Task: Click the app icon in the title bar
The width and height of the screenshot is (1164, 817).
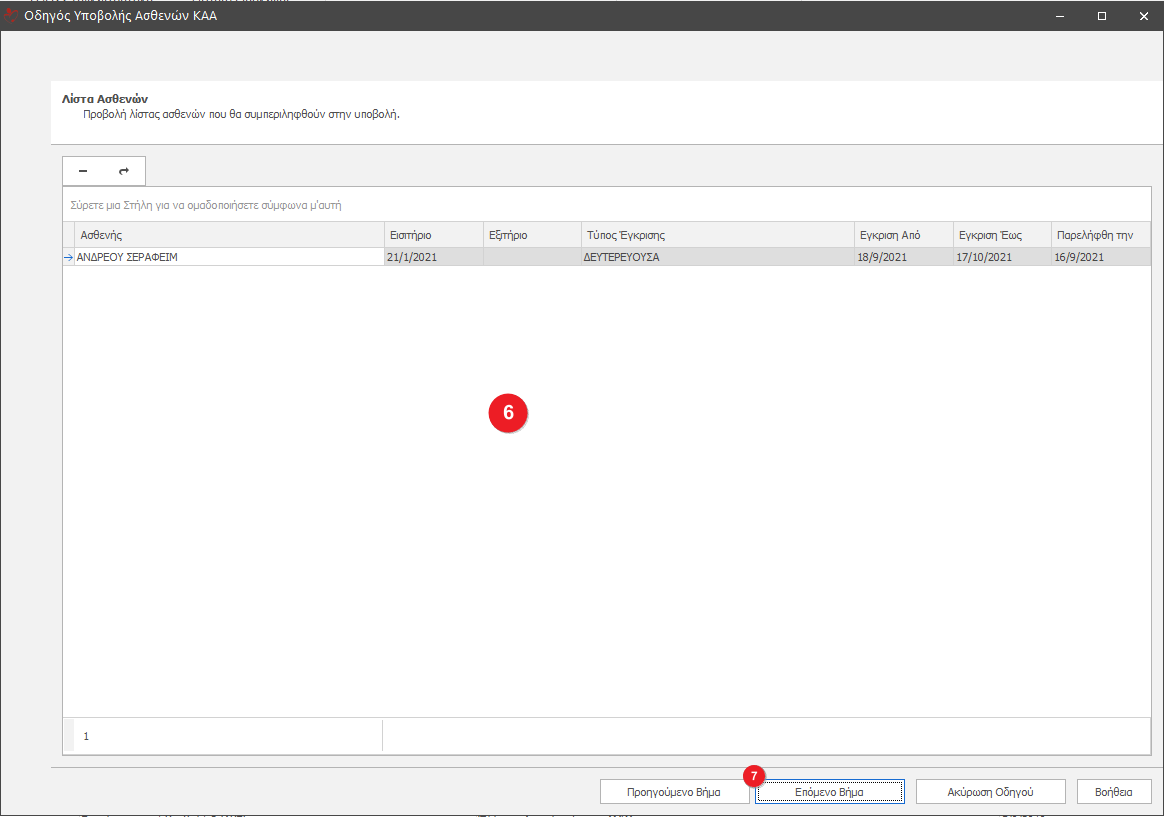Action: (11, 15)
